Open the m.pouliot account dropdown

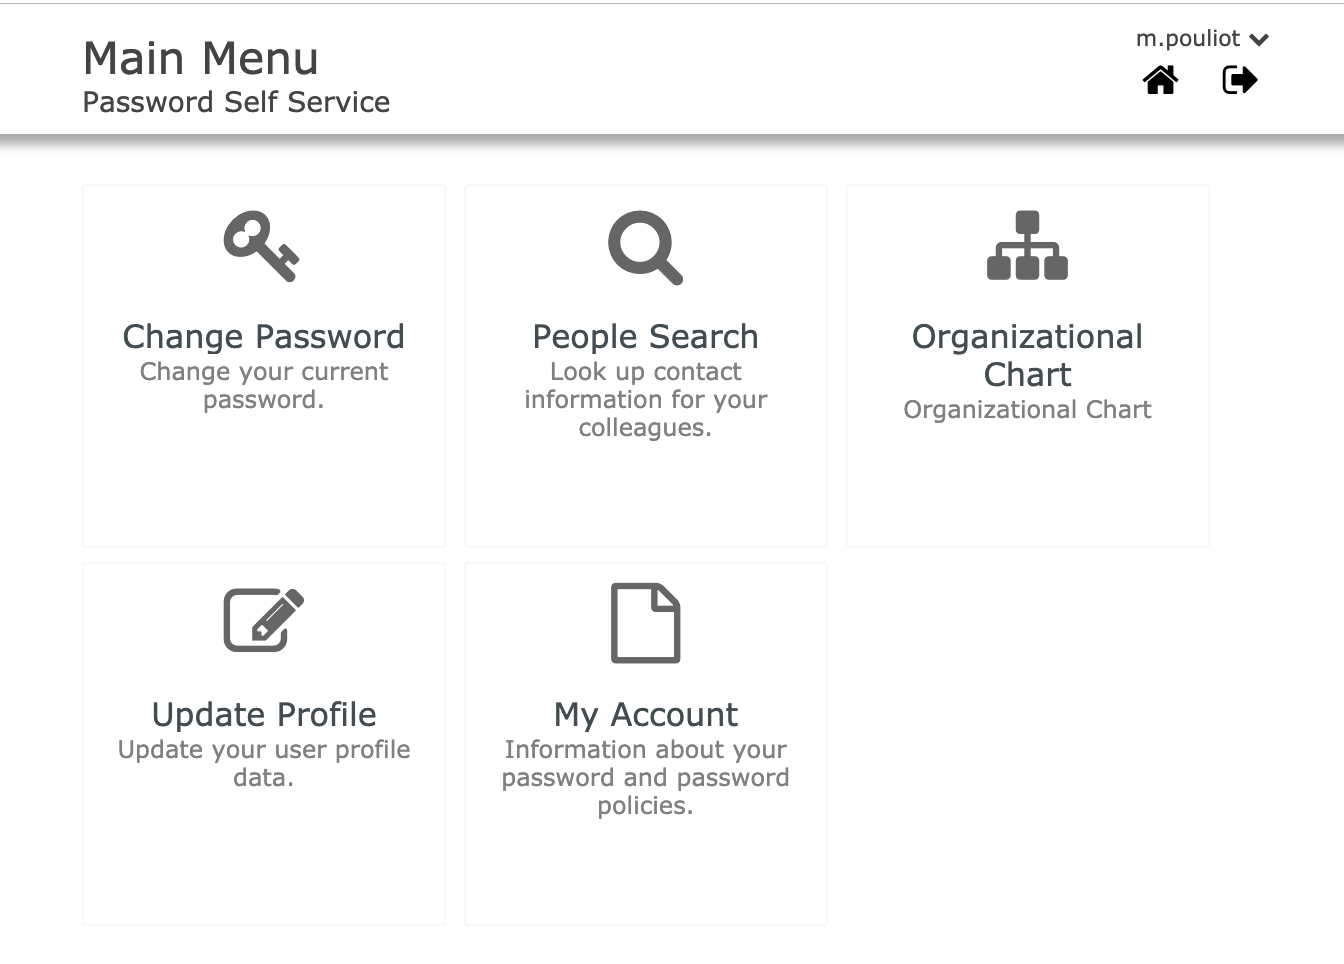1199,38
